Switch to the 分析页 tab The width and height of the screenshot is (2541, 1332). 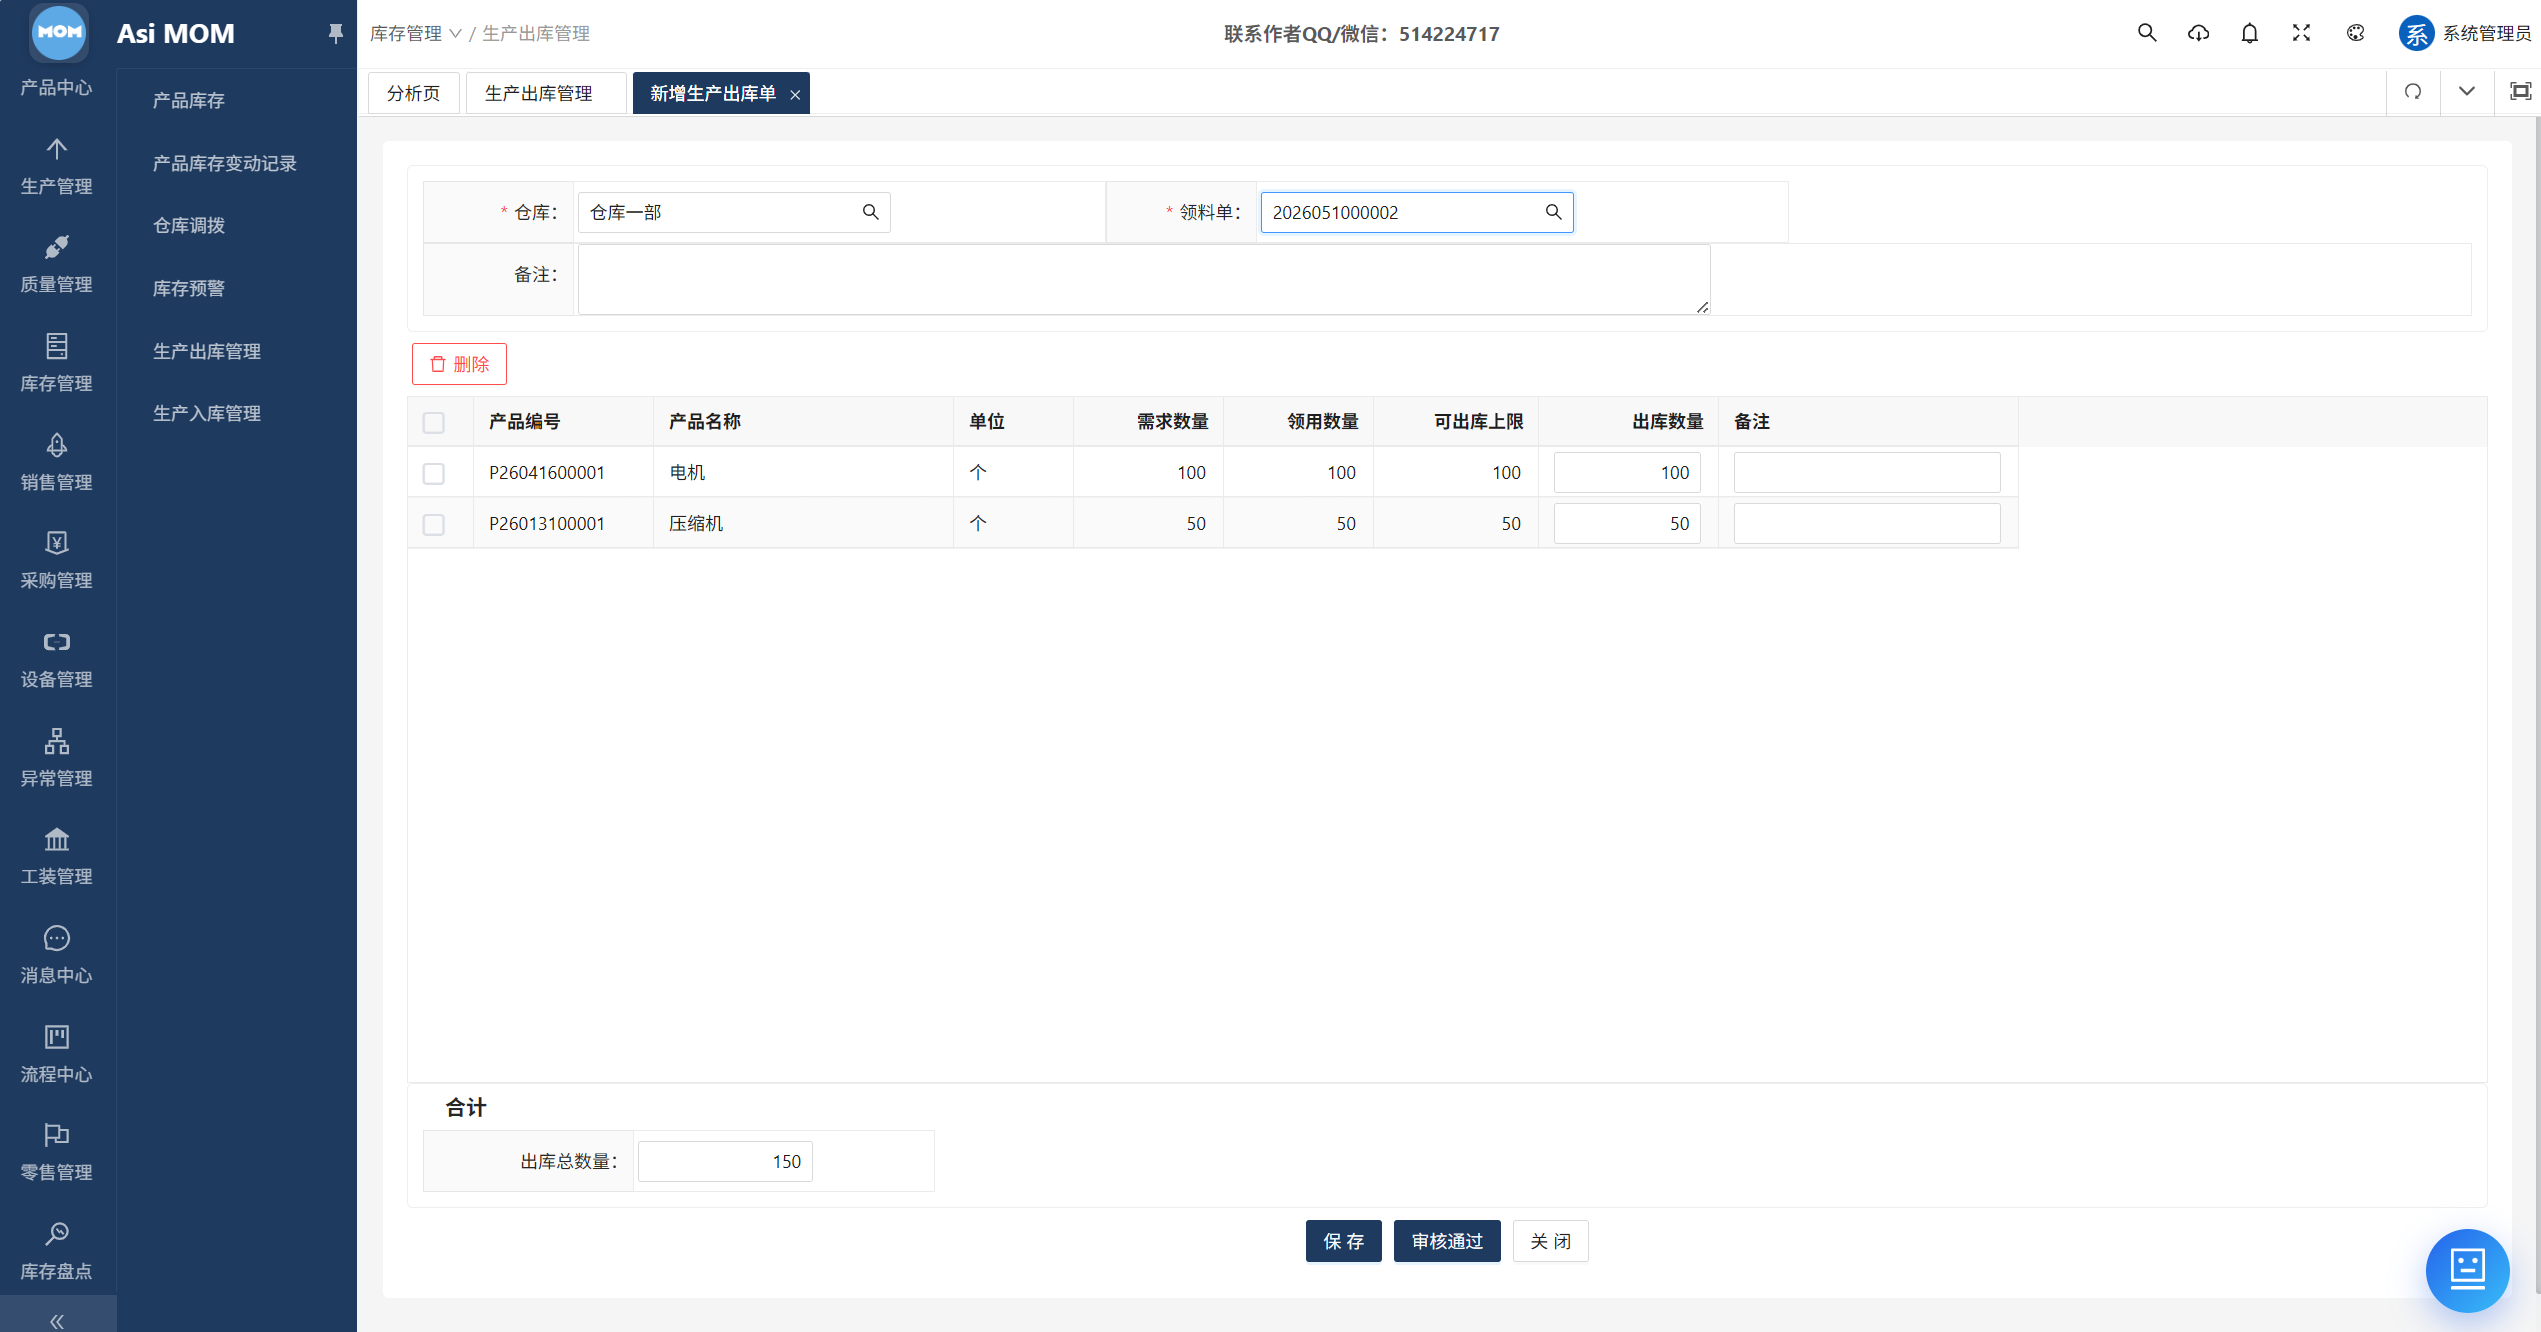pos(413,93)
